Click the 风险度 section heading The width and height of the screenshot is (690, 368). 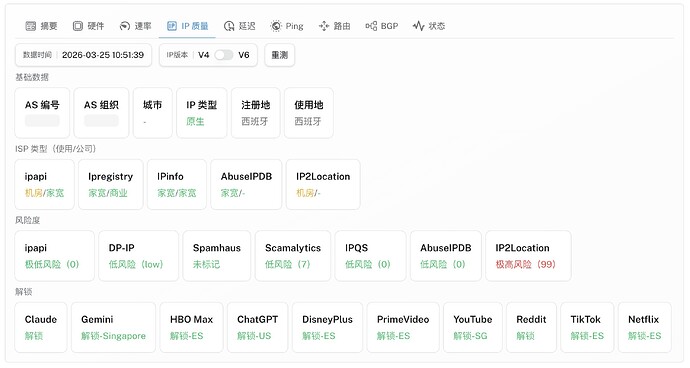tap(27, 220)
